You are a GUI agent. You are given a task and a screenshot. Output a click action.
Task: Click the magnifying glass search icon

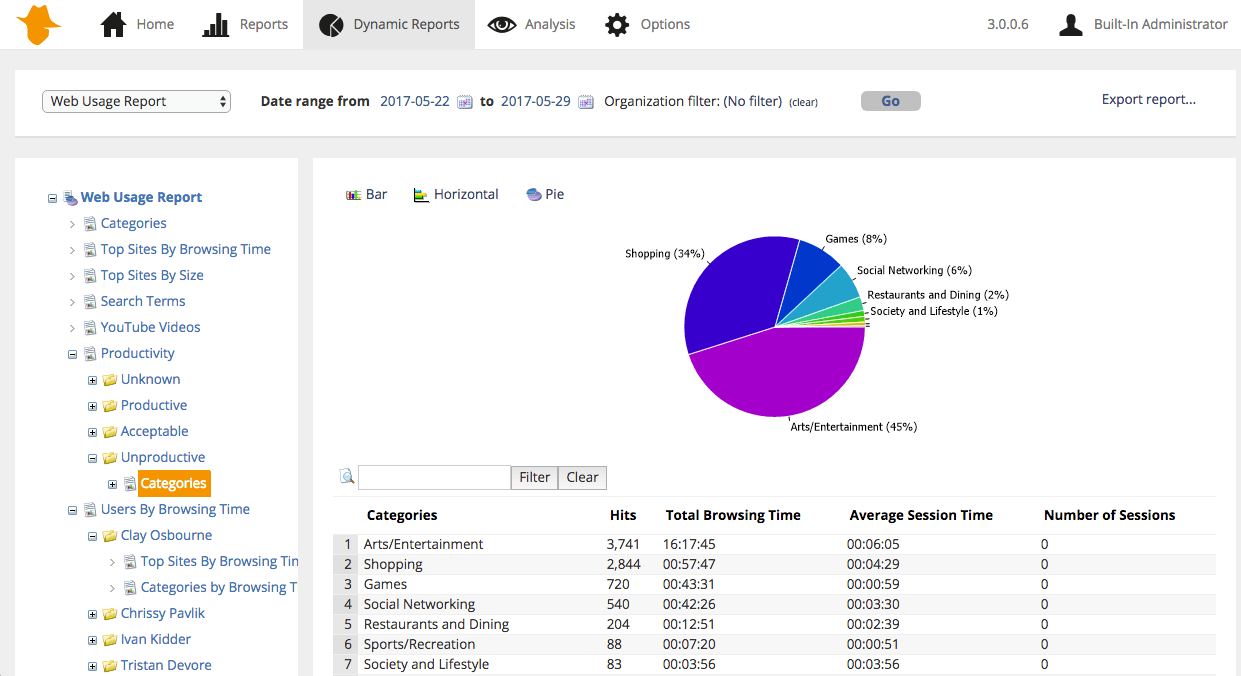coord(346,477)
